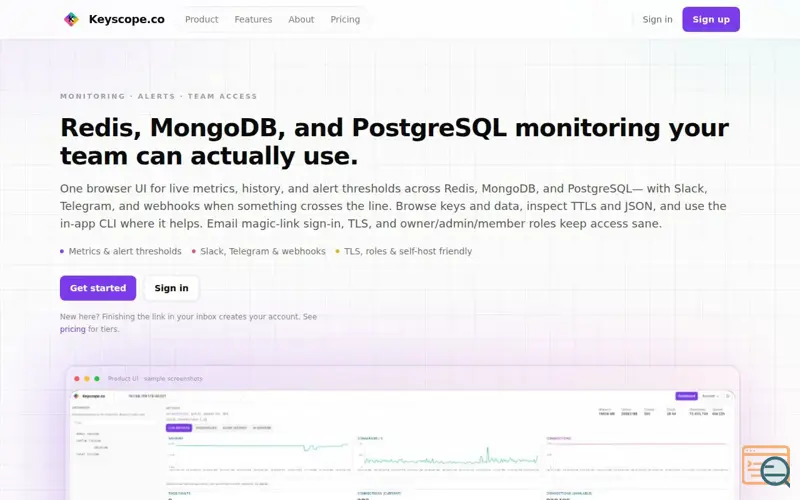Click the 'MONITORING · ALERTS · TEAM ACCESS' label
The height and width of the screenshot is (500, 800).
click(x=159, y=96)
